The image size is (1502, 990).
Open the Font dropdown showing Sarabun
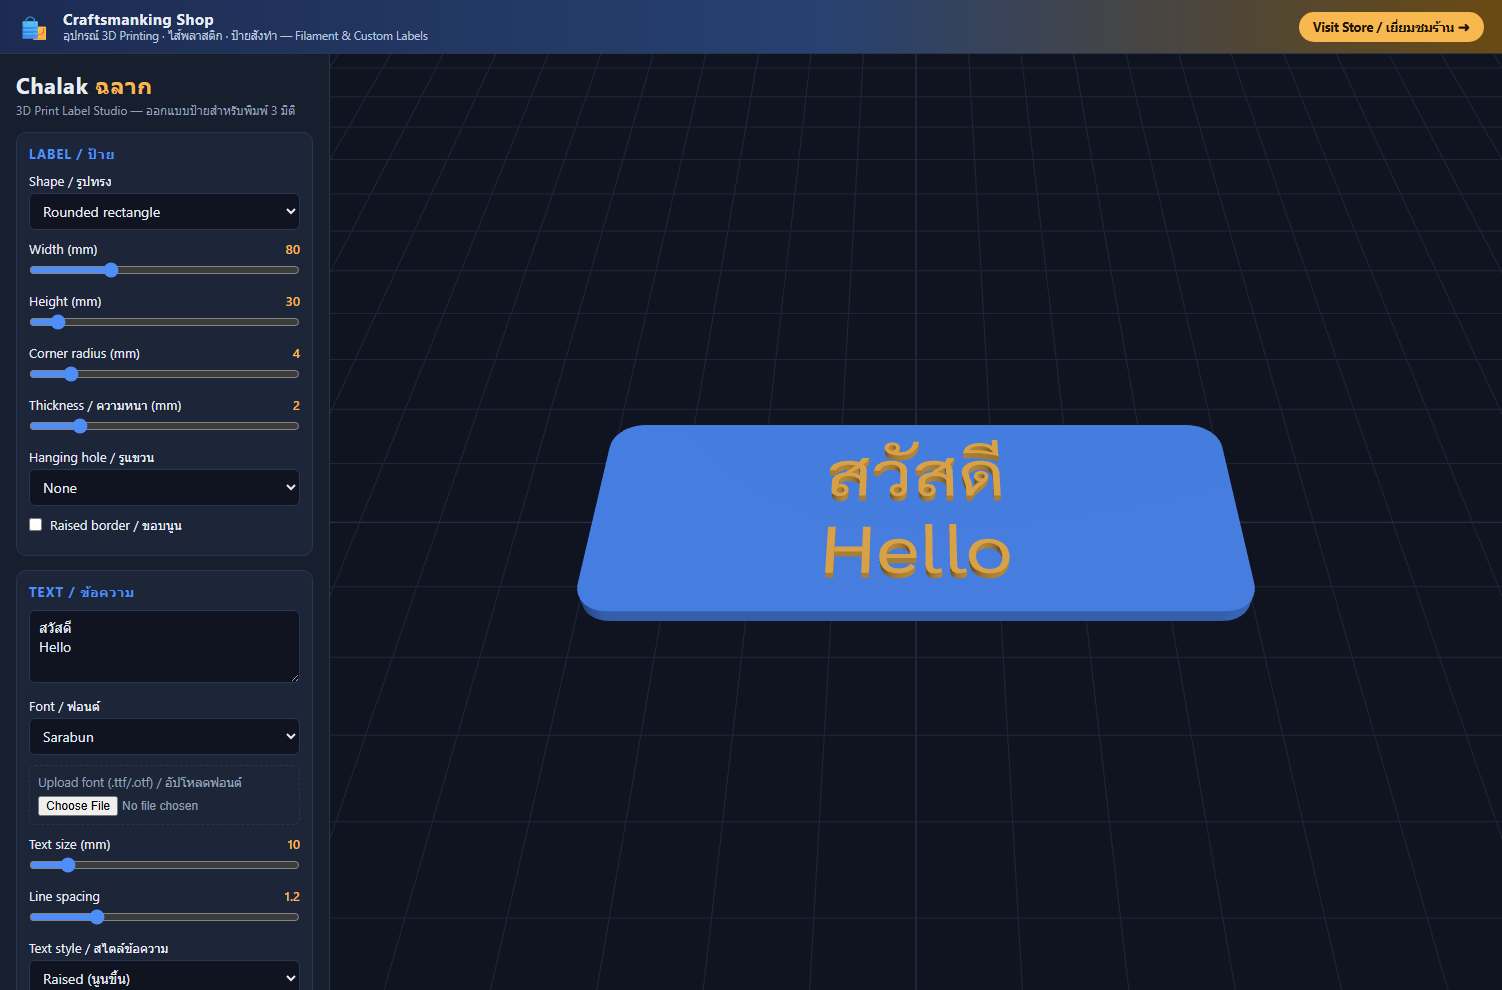164,737
